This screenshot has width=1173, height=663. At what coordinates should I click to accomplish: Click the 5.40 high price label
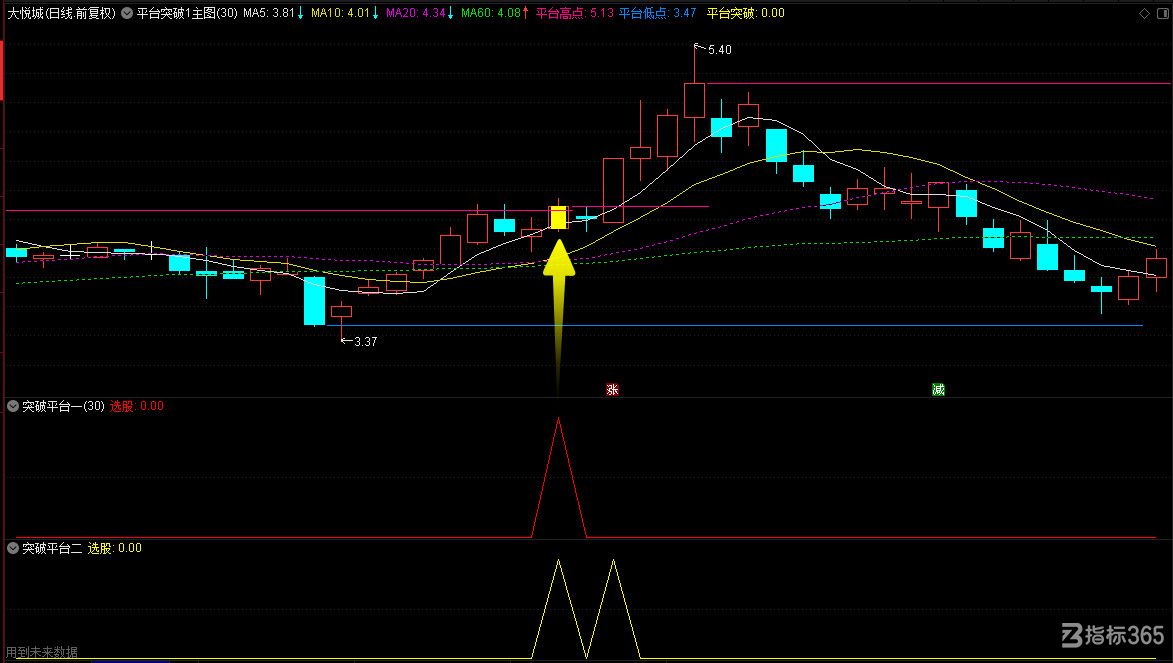(x=720, y=50)
